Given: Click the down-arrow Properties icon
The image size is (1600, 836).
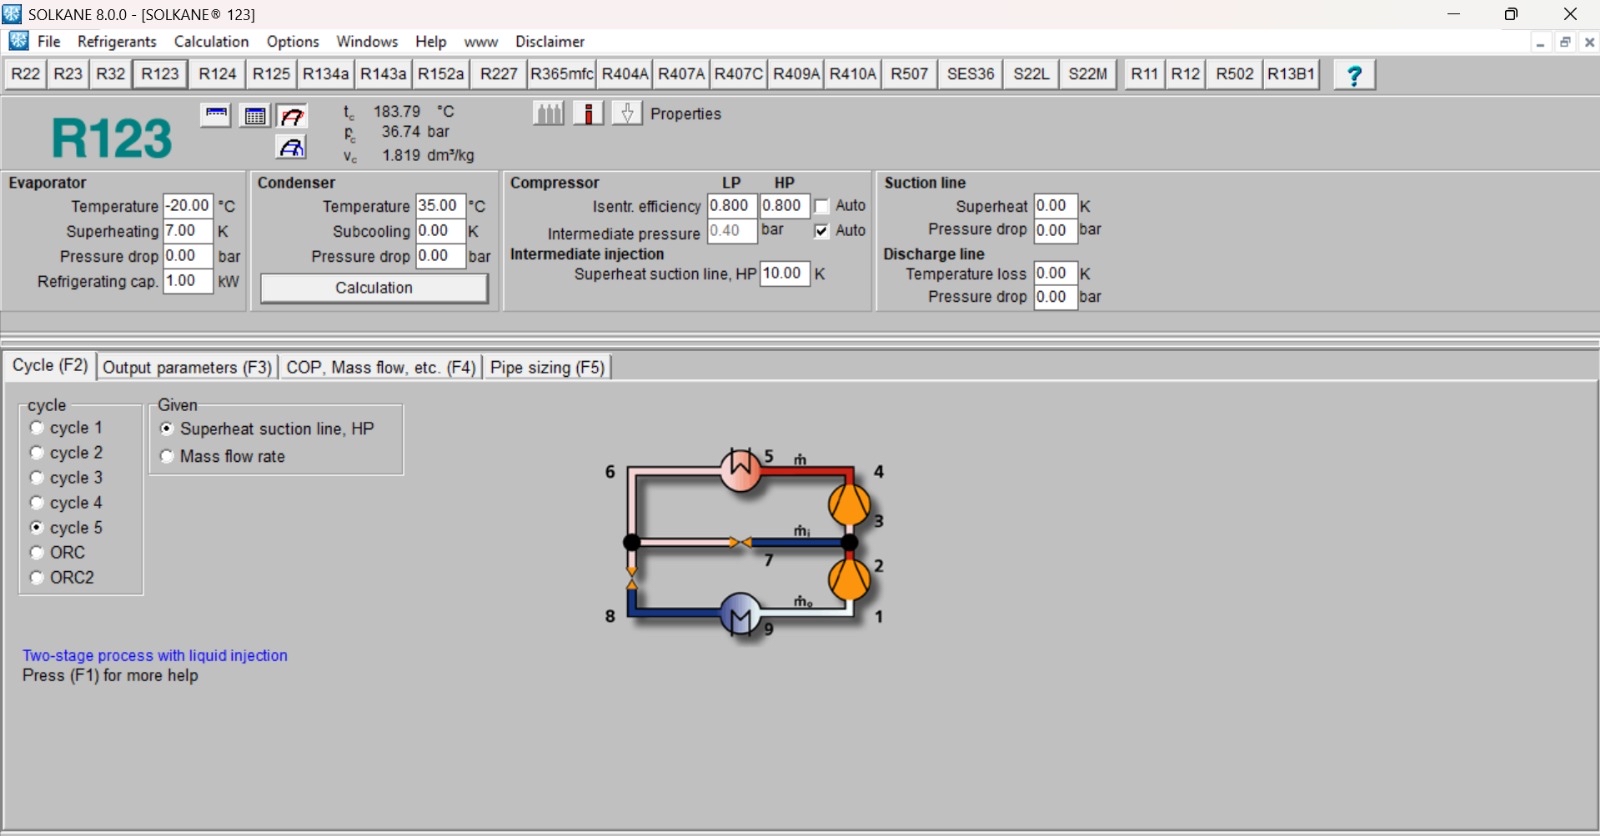Looking at the screenshot, I should (627, 113).
